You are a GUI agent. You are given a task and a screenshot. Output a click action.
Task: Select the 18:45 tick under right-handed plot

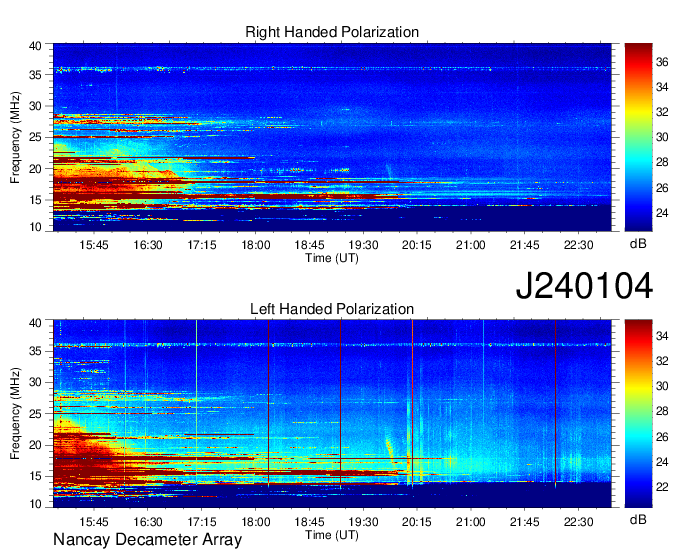point(309,245)
